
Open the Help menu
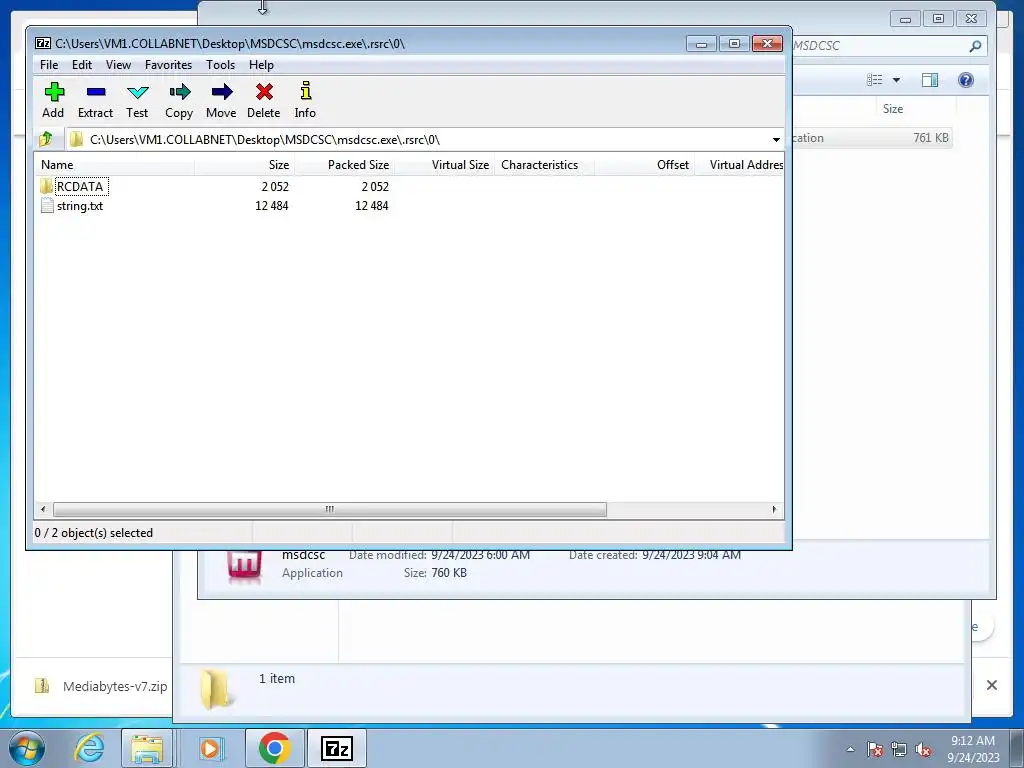261,65
